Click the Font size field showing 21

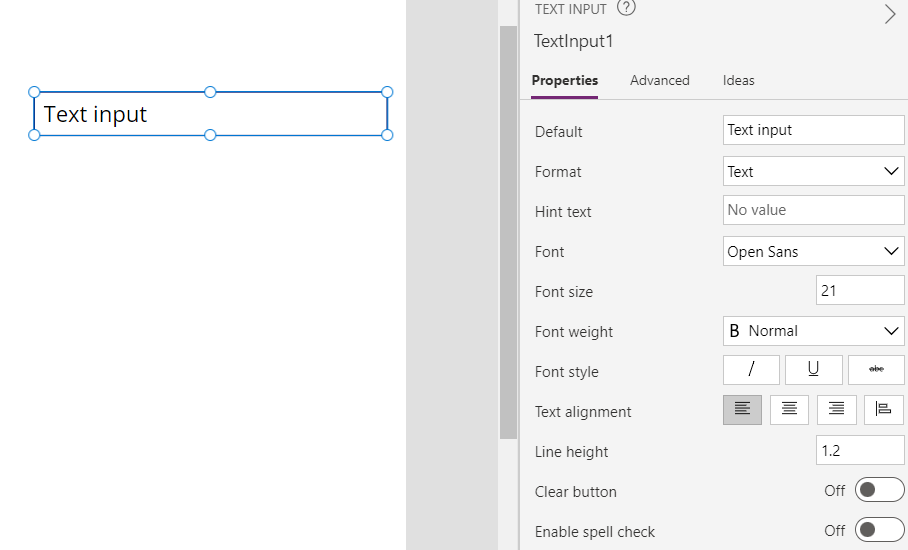[x=860, y=290]
